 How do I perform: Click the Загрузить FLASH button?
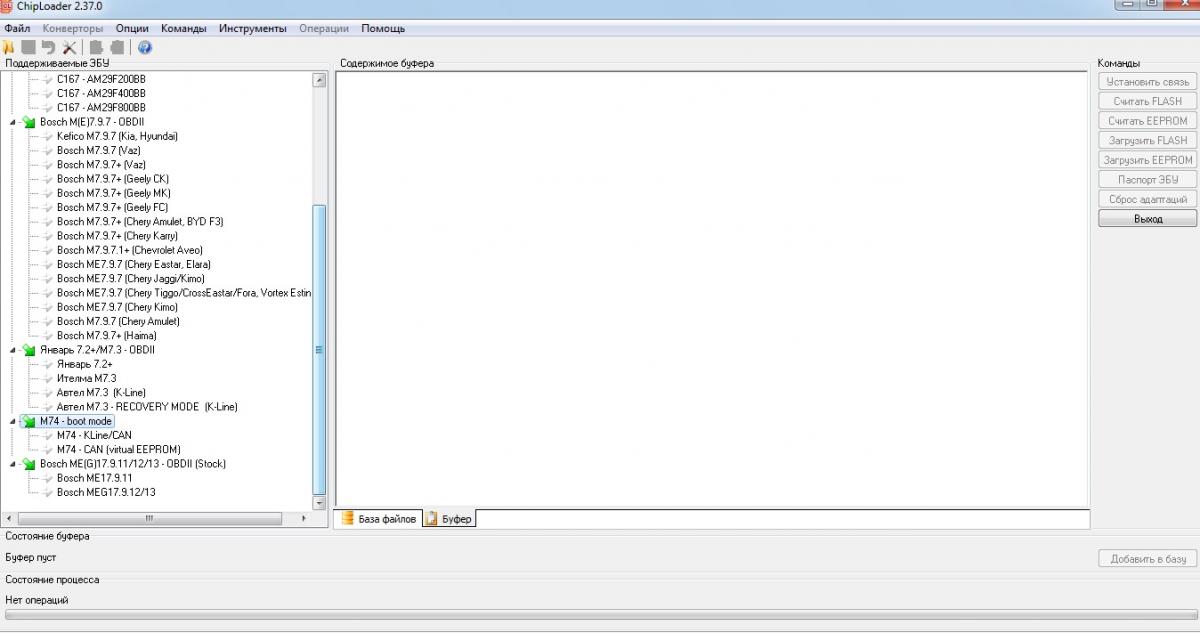point(1148,141)
